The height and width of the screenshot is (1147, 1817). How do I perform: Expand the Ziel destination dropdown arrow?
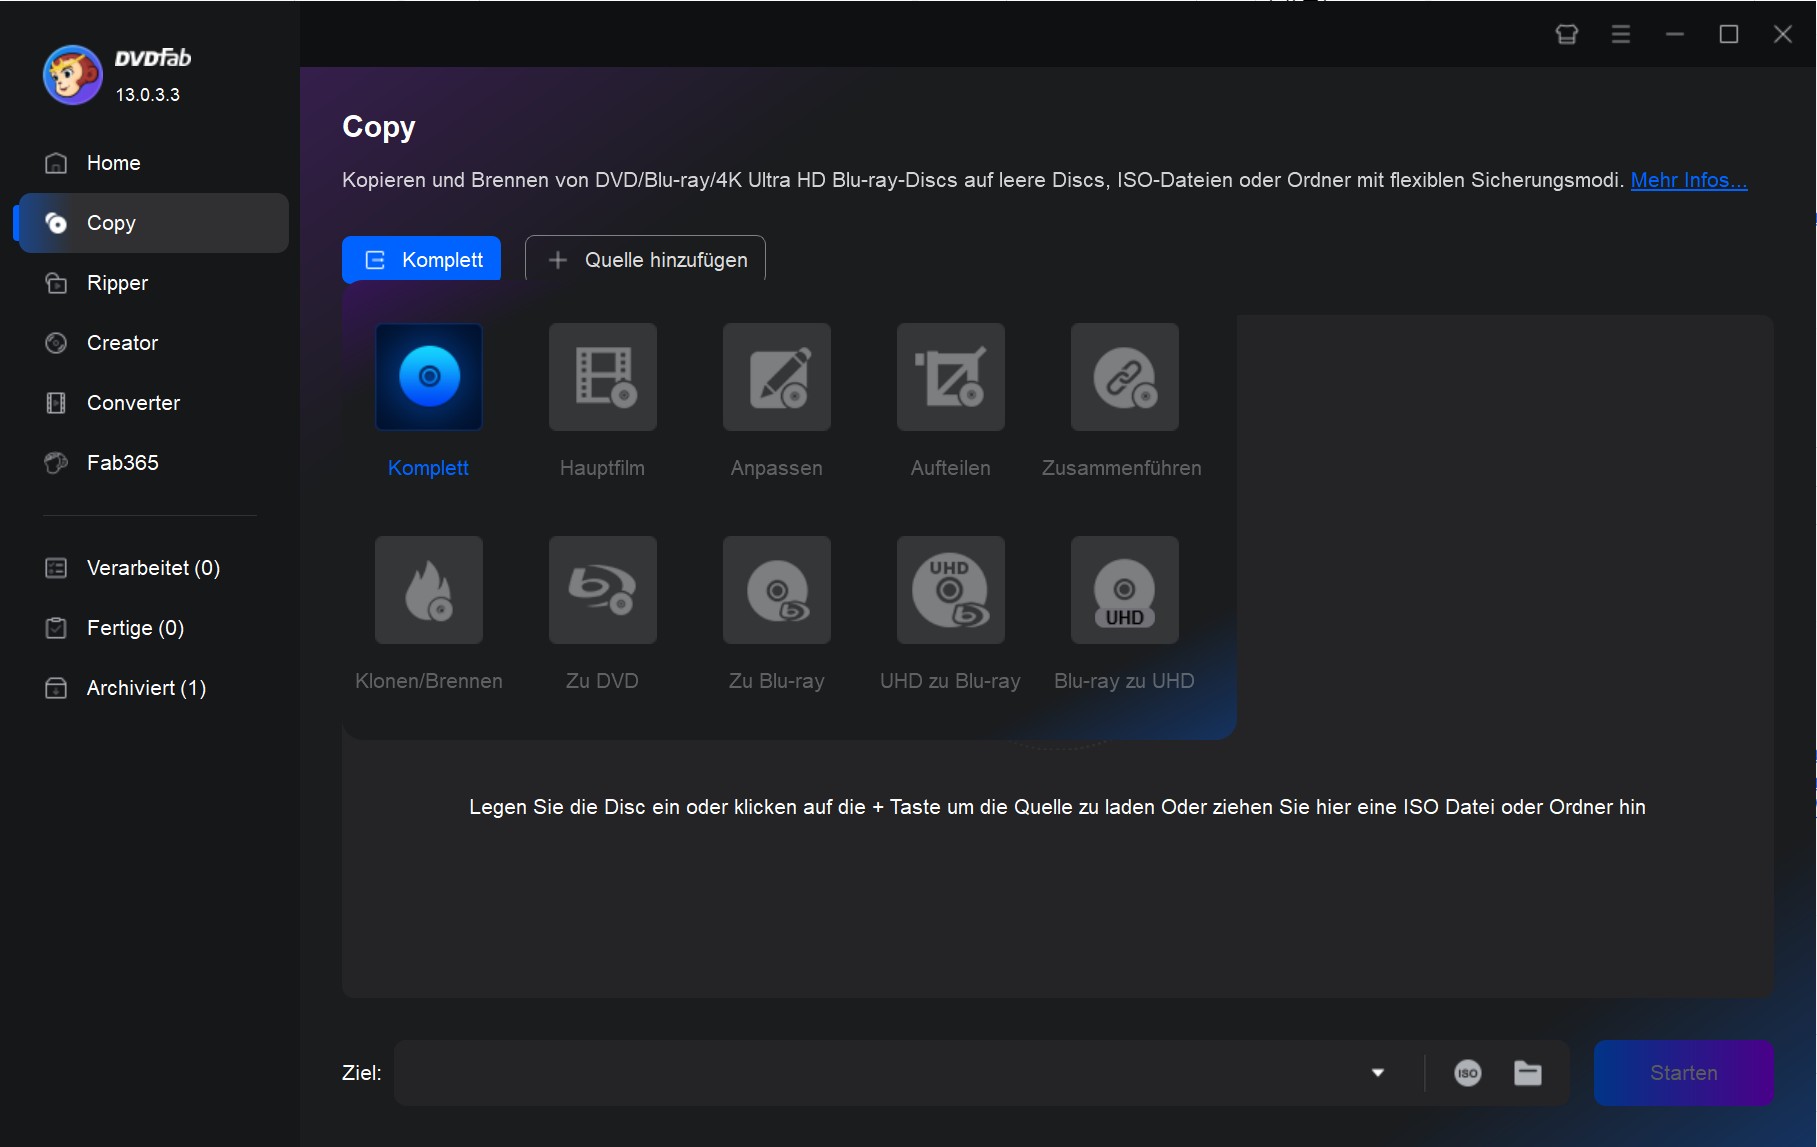pyautogui.click(x=1377, y=1073)
